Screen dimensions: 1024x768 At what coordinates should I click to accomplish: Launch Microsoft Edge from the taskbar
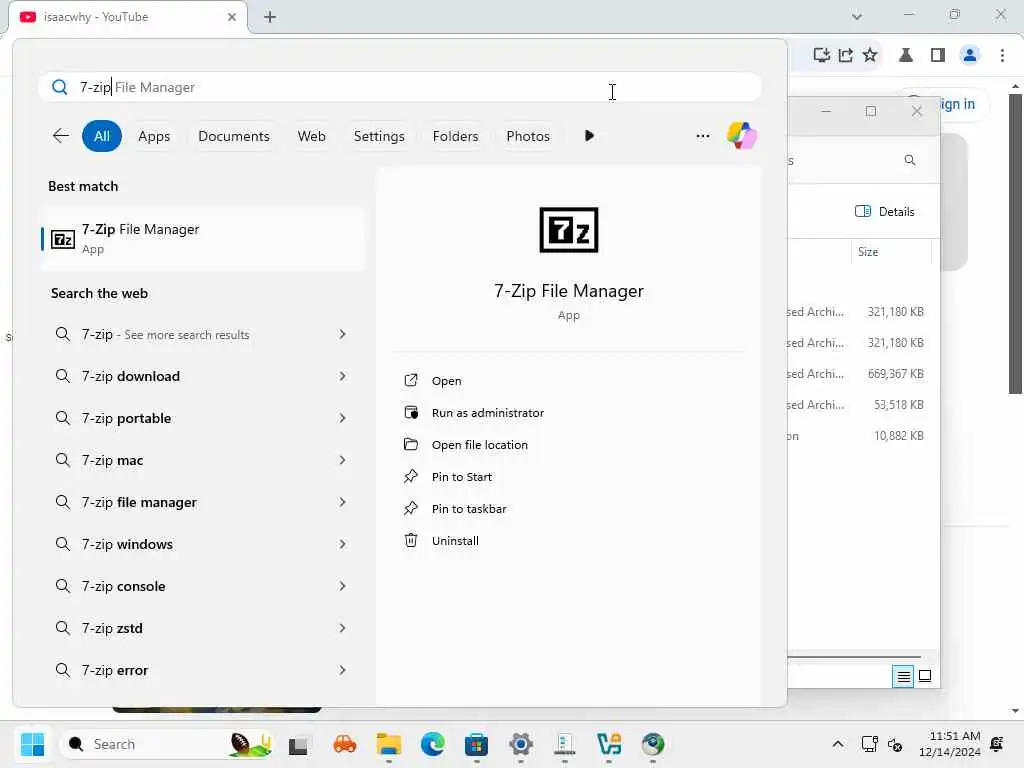tap(432, 744)
